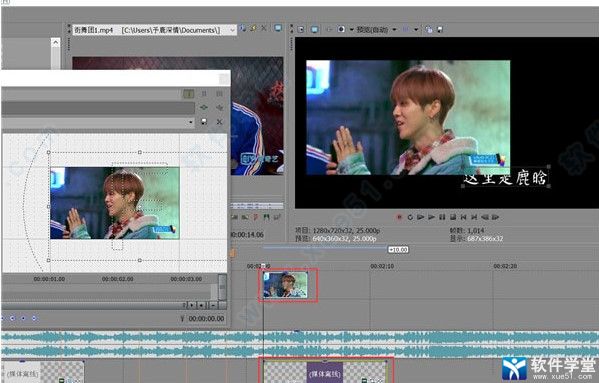This screenshot has height=383, width=599.
Task: Stop playback using the square stop icon
Action: point(453,217)
